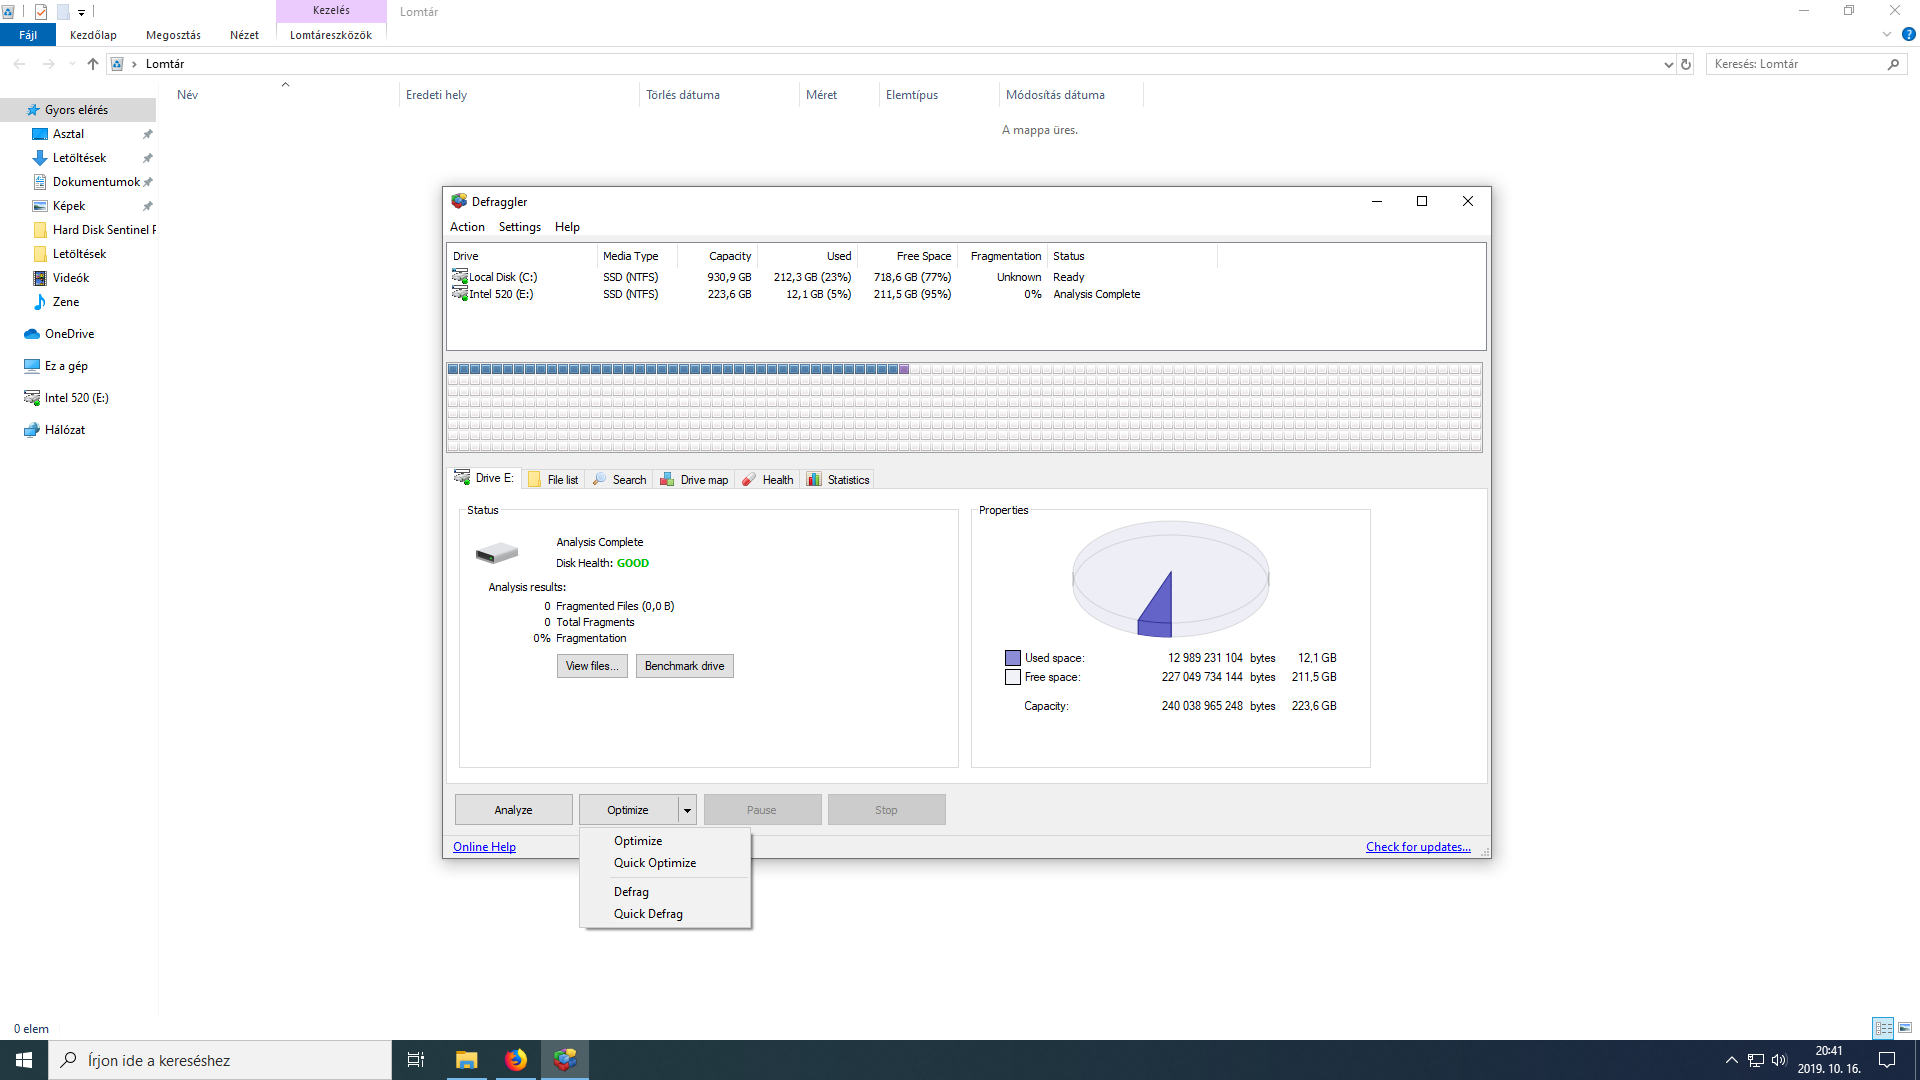Screen dimensions: 1920x1080
Task: Open the Statistics tab
Action: [x=838, y=480]
